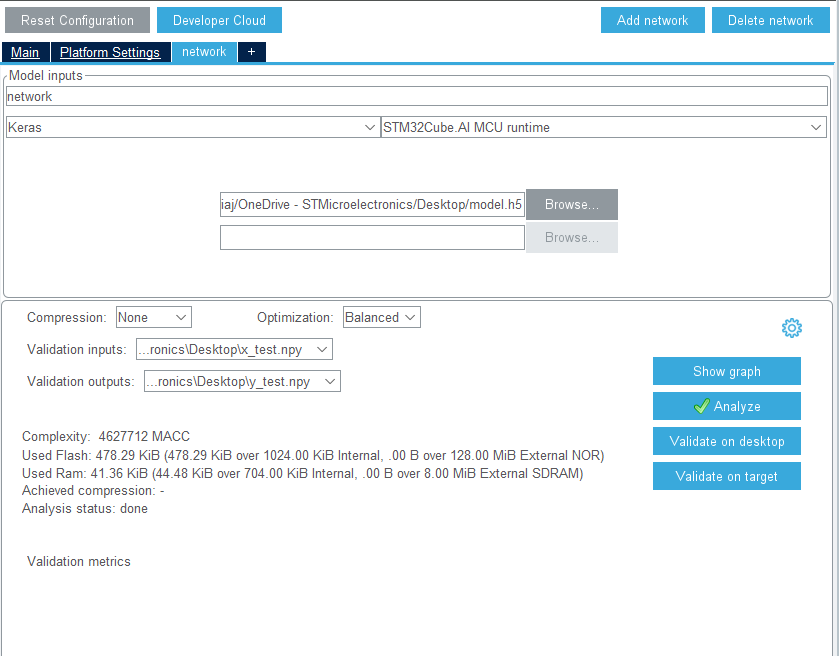The width and height of the screenshot is (839, 656).
Task: Run Validate on desktop
Action: (726, 441)
